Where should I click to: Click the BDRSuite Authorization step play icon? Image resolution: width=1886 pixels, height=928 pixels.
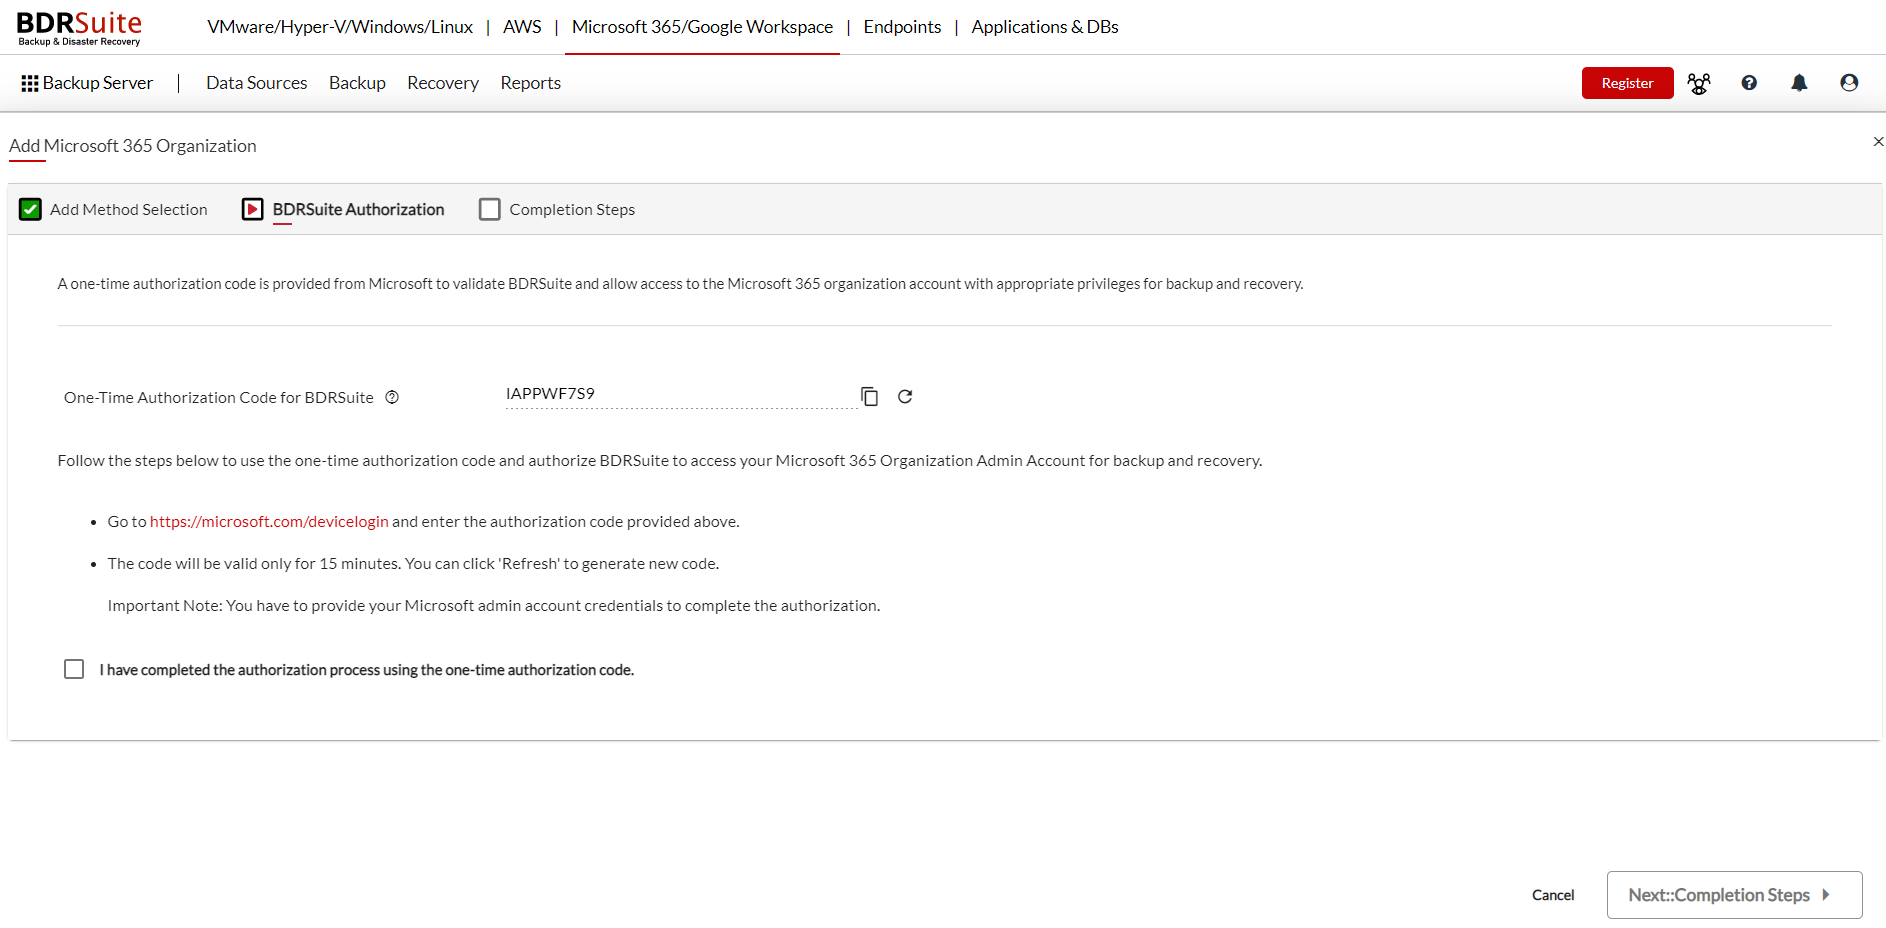253,209
